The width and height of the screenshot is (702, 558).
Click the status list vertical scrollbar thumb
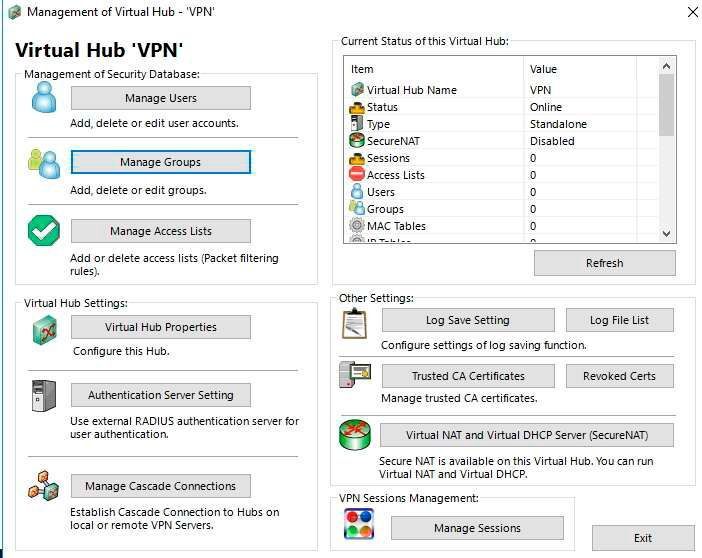point(666,105)
